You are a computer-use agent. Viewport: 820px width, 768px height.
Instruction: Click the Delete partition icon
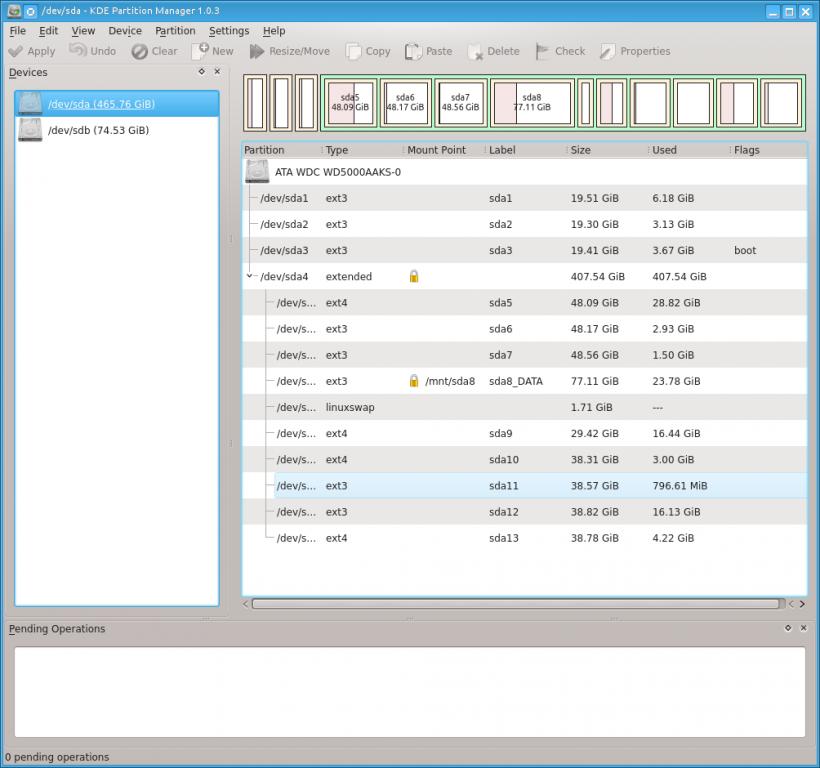pyautogui.click(x=475, y=51)
